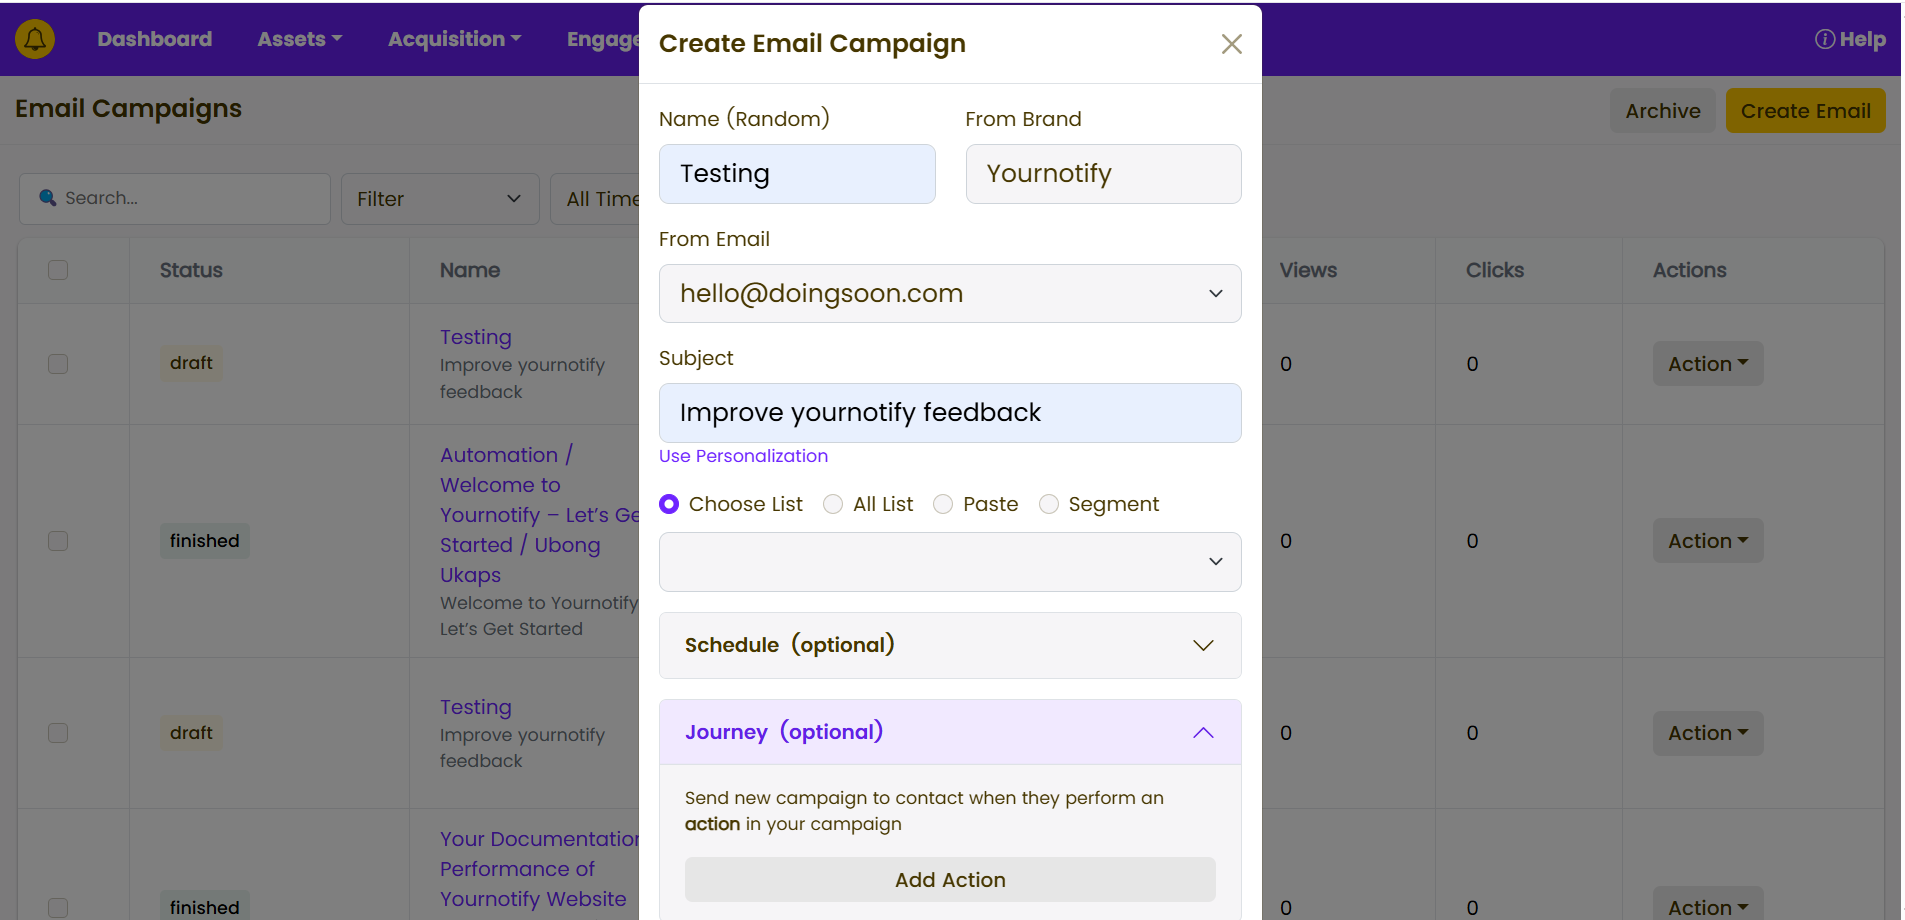1905x920 pixels.
Task: Select the Segment radio option
Action: (1049, 505)
